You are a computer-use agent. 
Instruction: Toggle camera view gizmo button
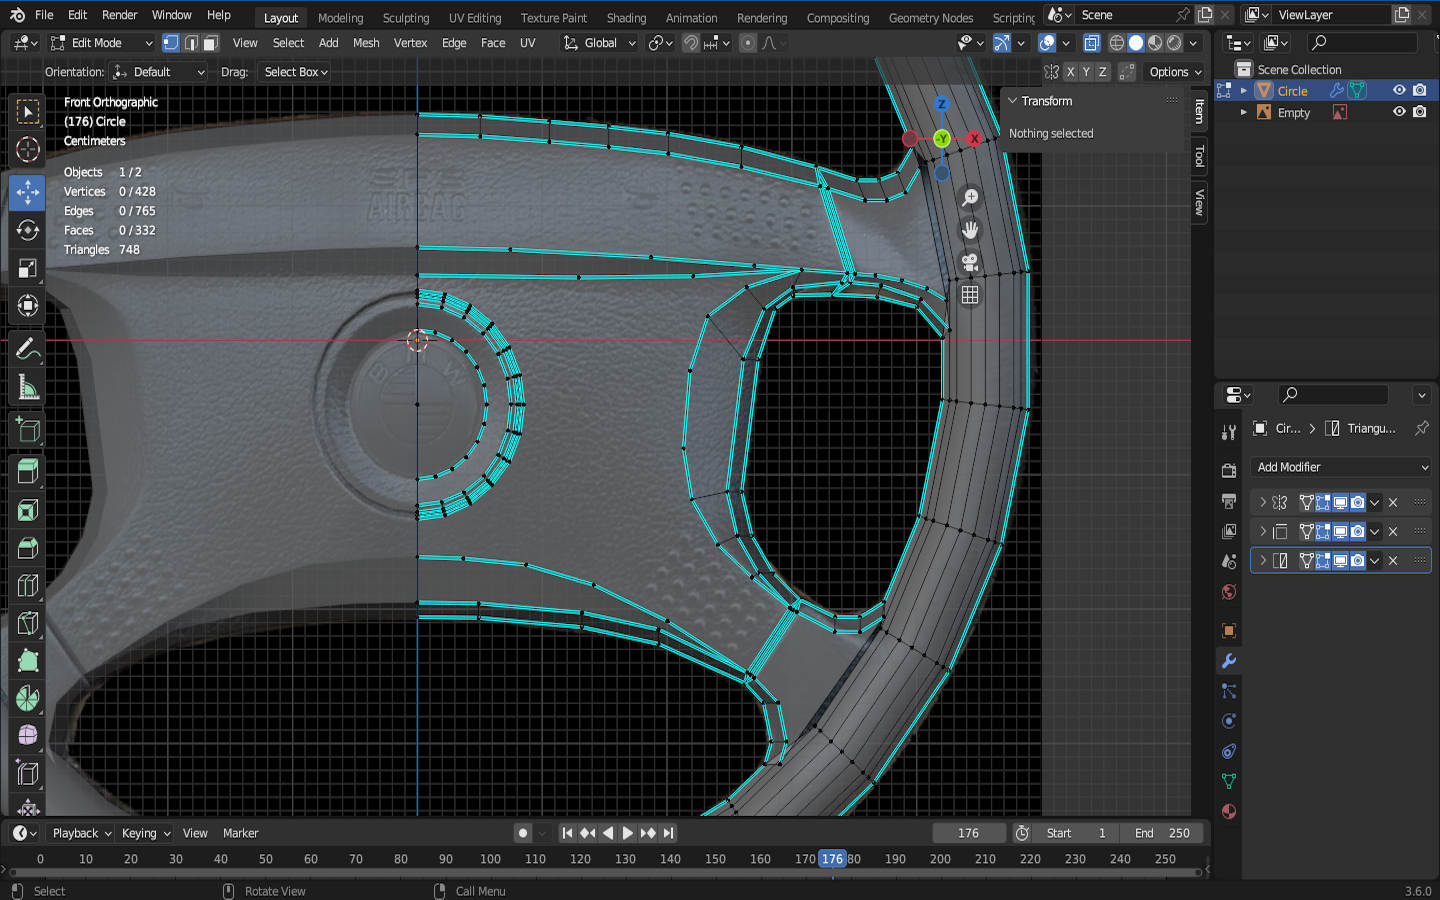969,263
